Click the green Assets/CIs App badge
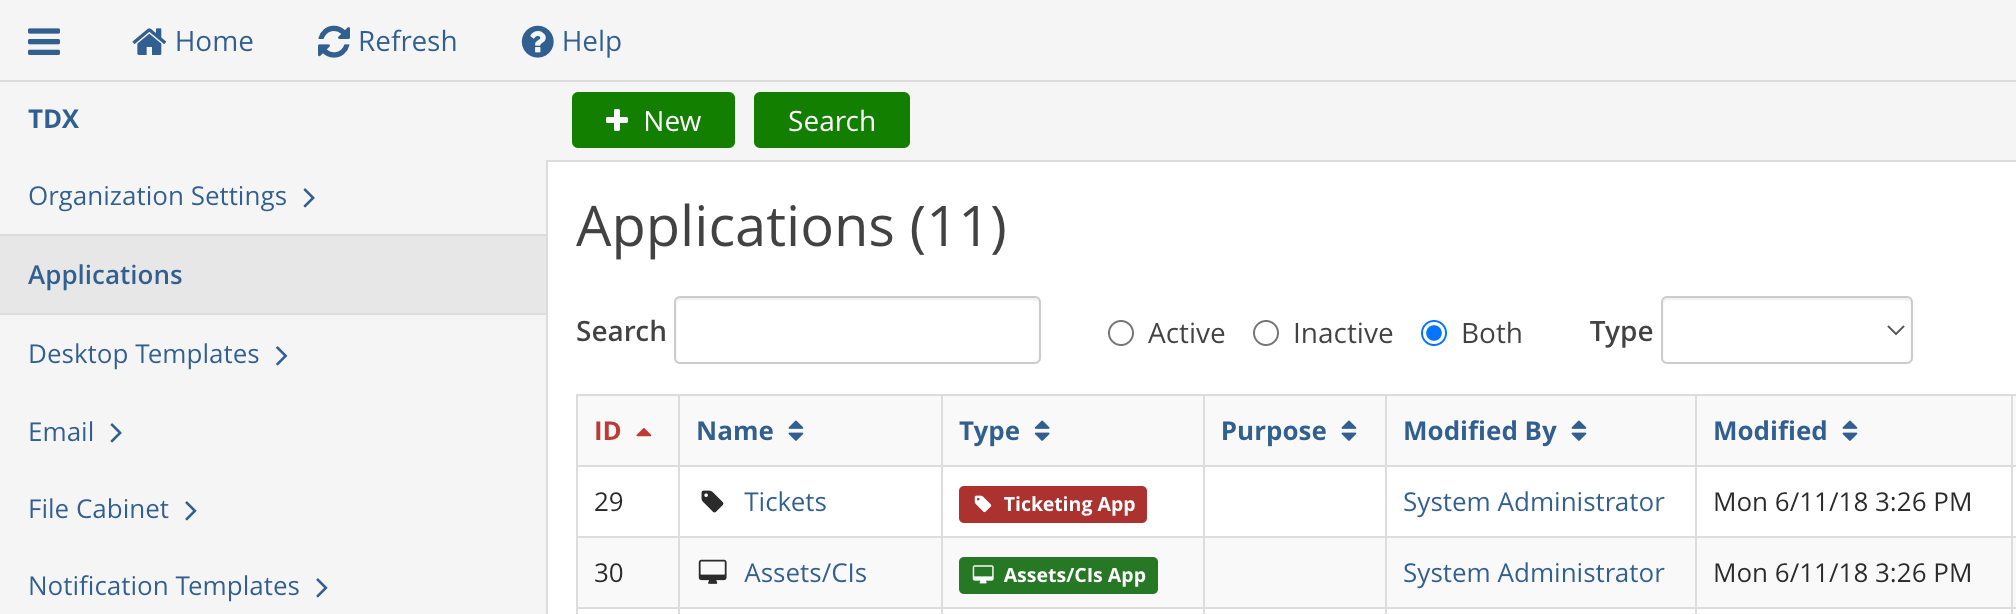This screenshot has width=2016, height=614. click(1058, 575)
